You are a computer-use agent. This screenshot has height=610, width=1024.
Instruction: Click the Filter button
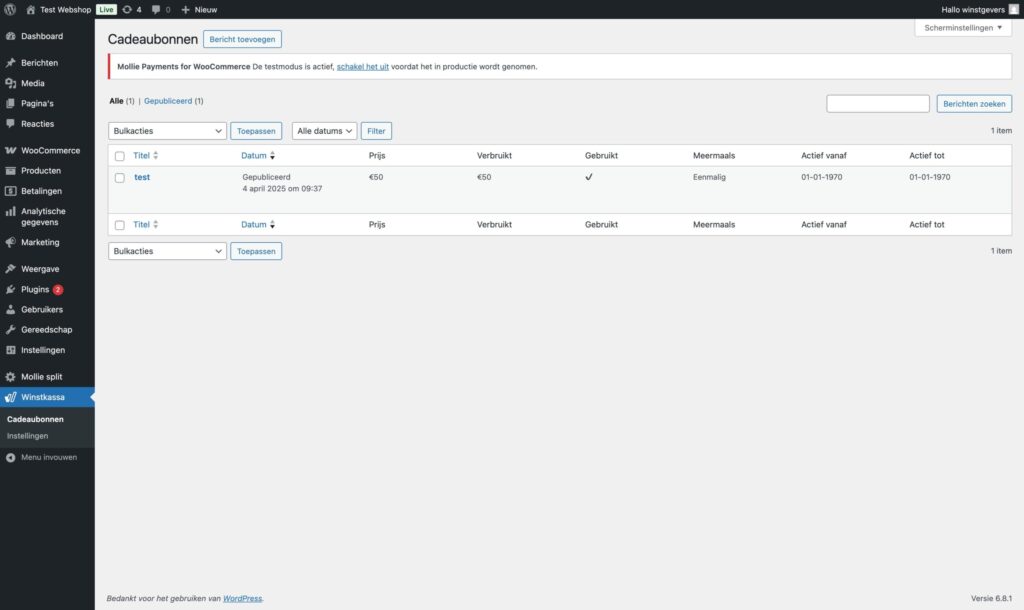[376, 131]
